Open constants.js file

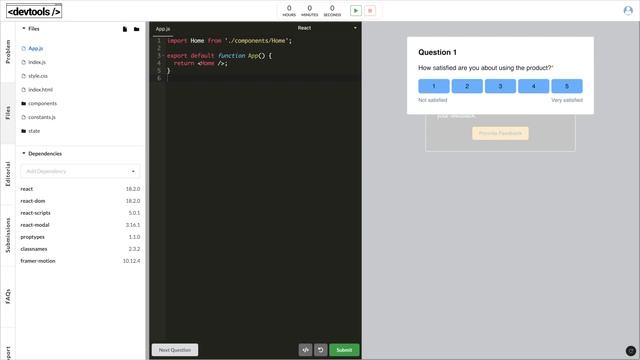42,117
